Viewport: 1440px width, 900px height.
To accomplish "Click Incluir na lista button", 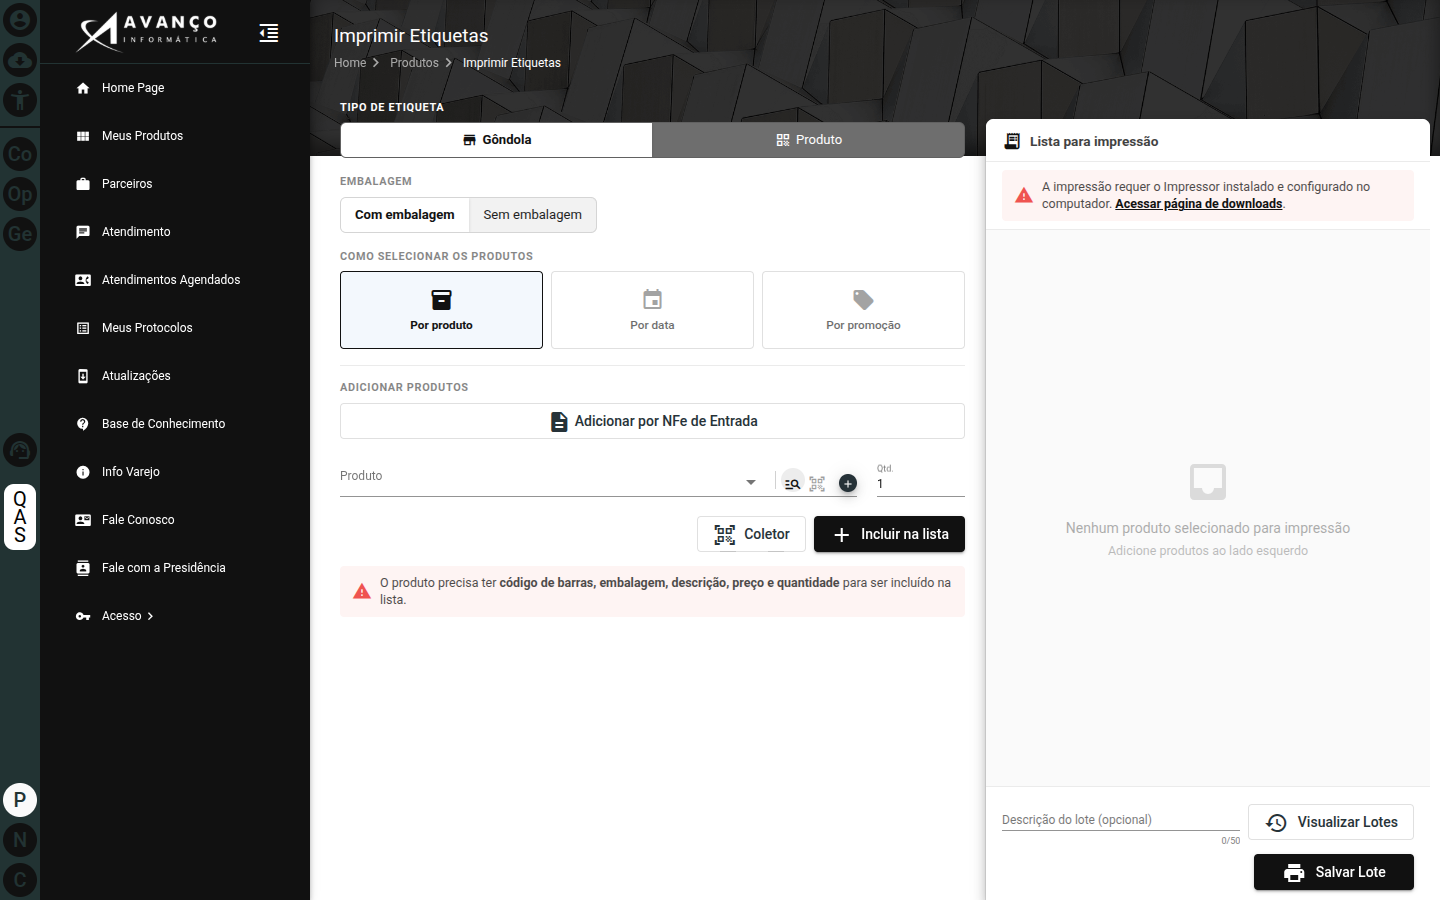I will 889,534.
